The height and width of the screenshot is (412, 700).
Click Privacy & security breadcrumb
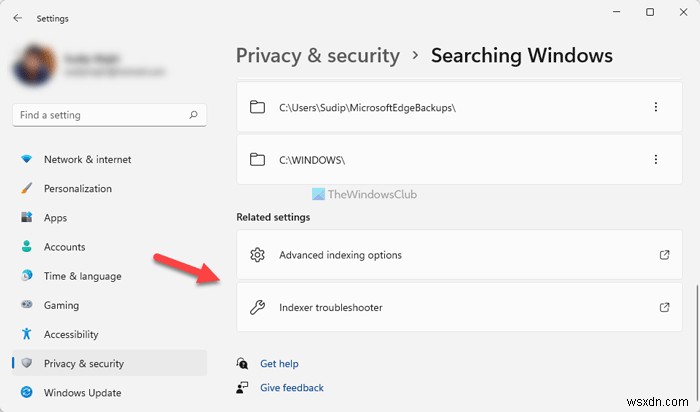click(x=317, y=55)
